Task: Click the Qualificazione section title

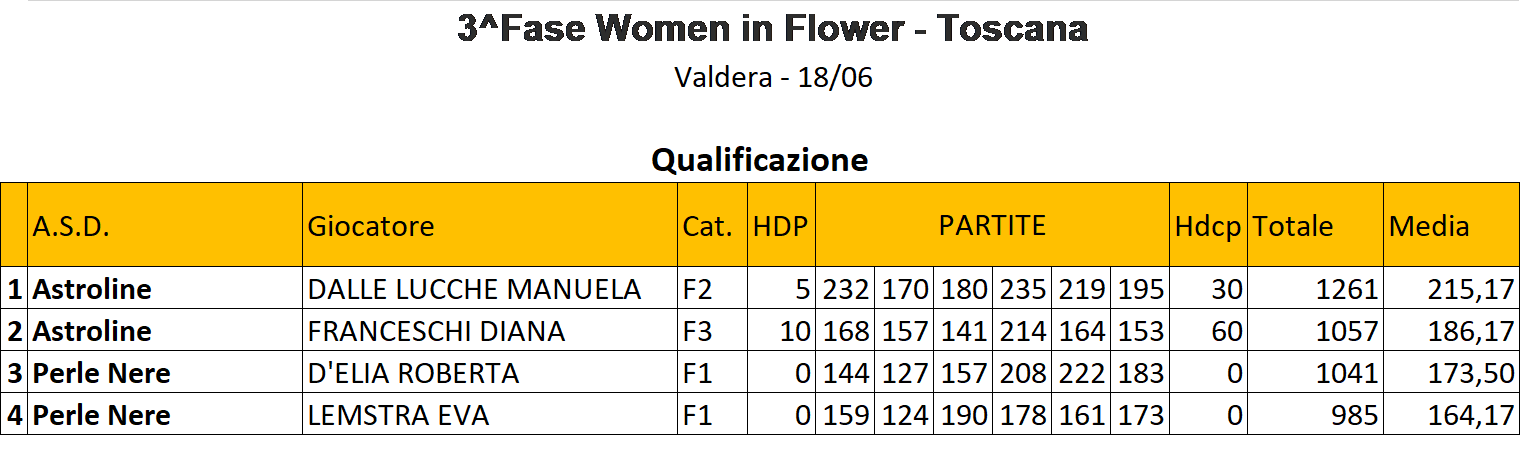Action: point(760,160)
